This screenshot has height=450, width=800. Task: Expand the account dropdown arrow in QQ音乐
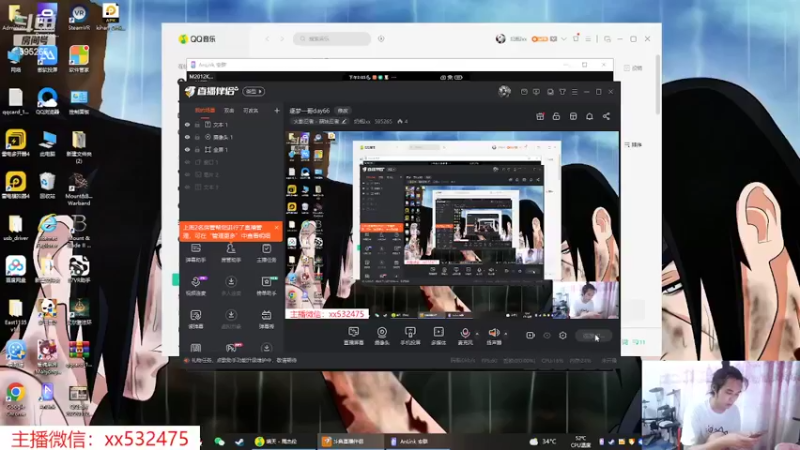564,39
